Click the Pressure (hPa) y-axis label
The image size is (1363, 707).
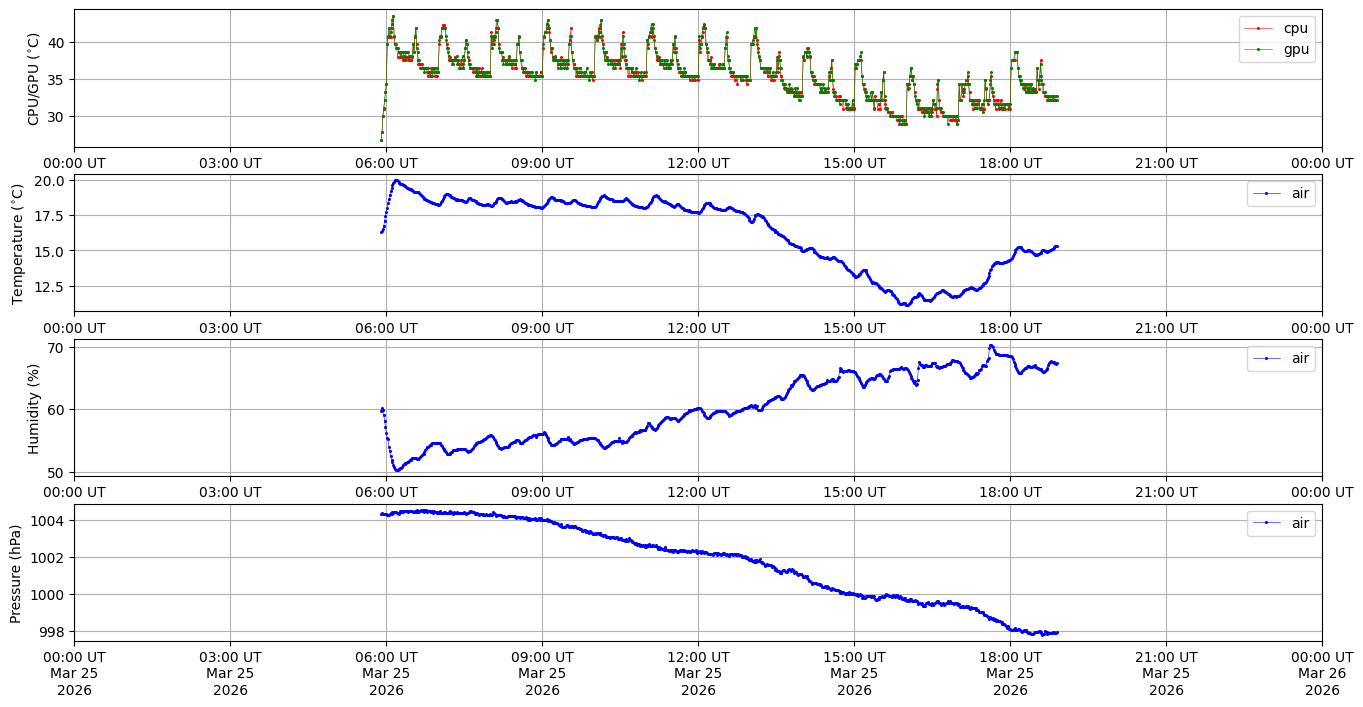tap(17, 572)
